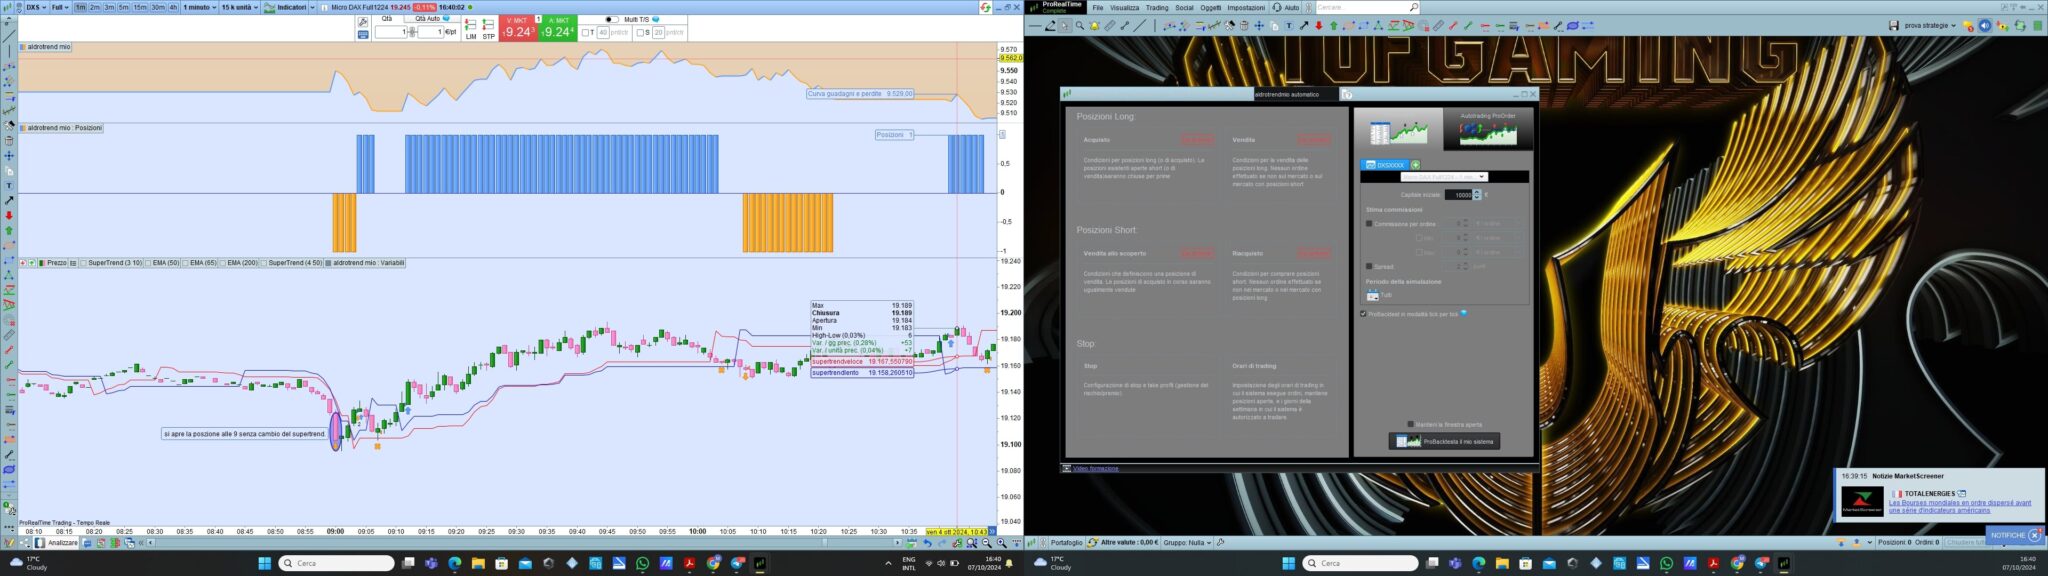The height and width of the screenshot is (576, 2048).
Task: Click the STP stop order icon
Action: pyautogui.click(x=489, y=29)
